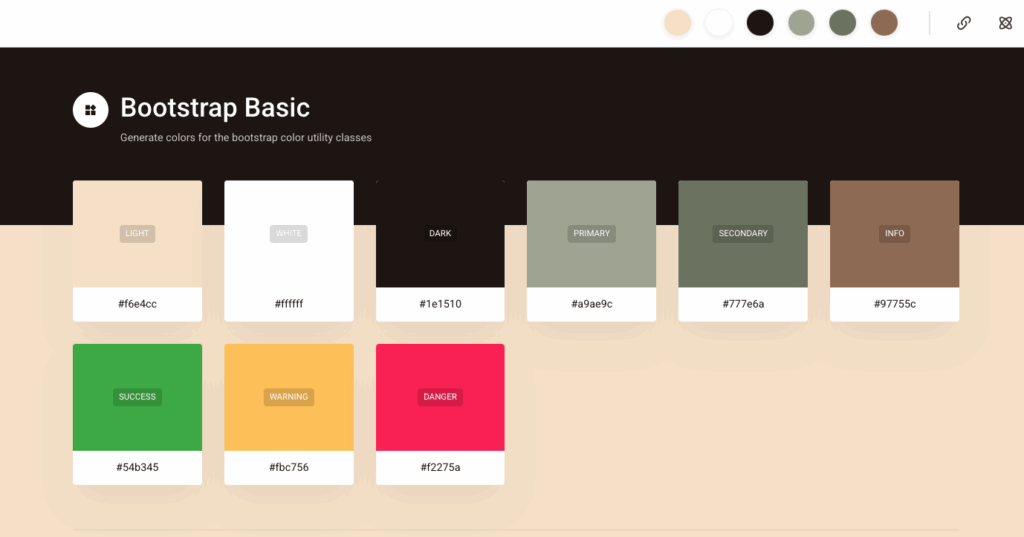Viewport: 1024px width, 537px height.
Task: Select the olive green circle swatch in the top bar
Action: (x=842, y=23)
